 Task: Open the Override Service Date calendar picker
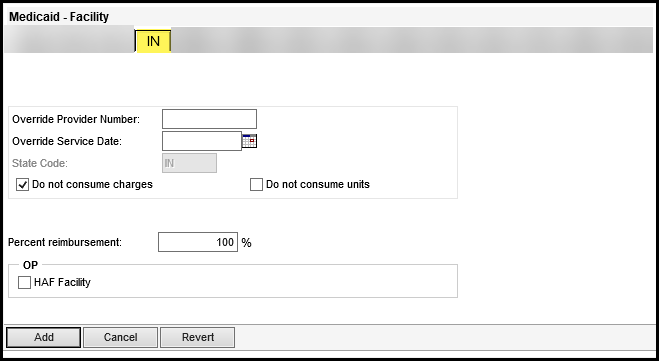[249, 141]
